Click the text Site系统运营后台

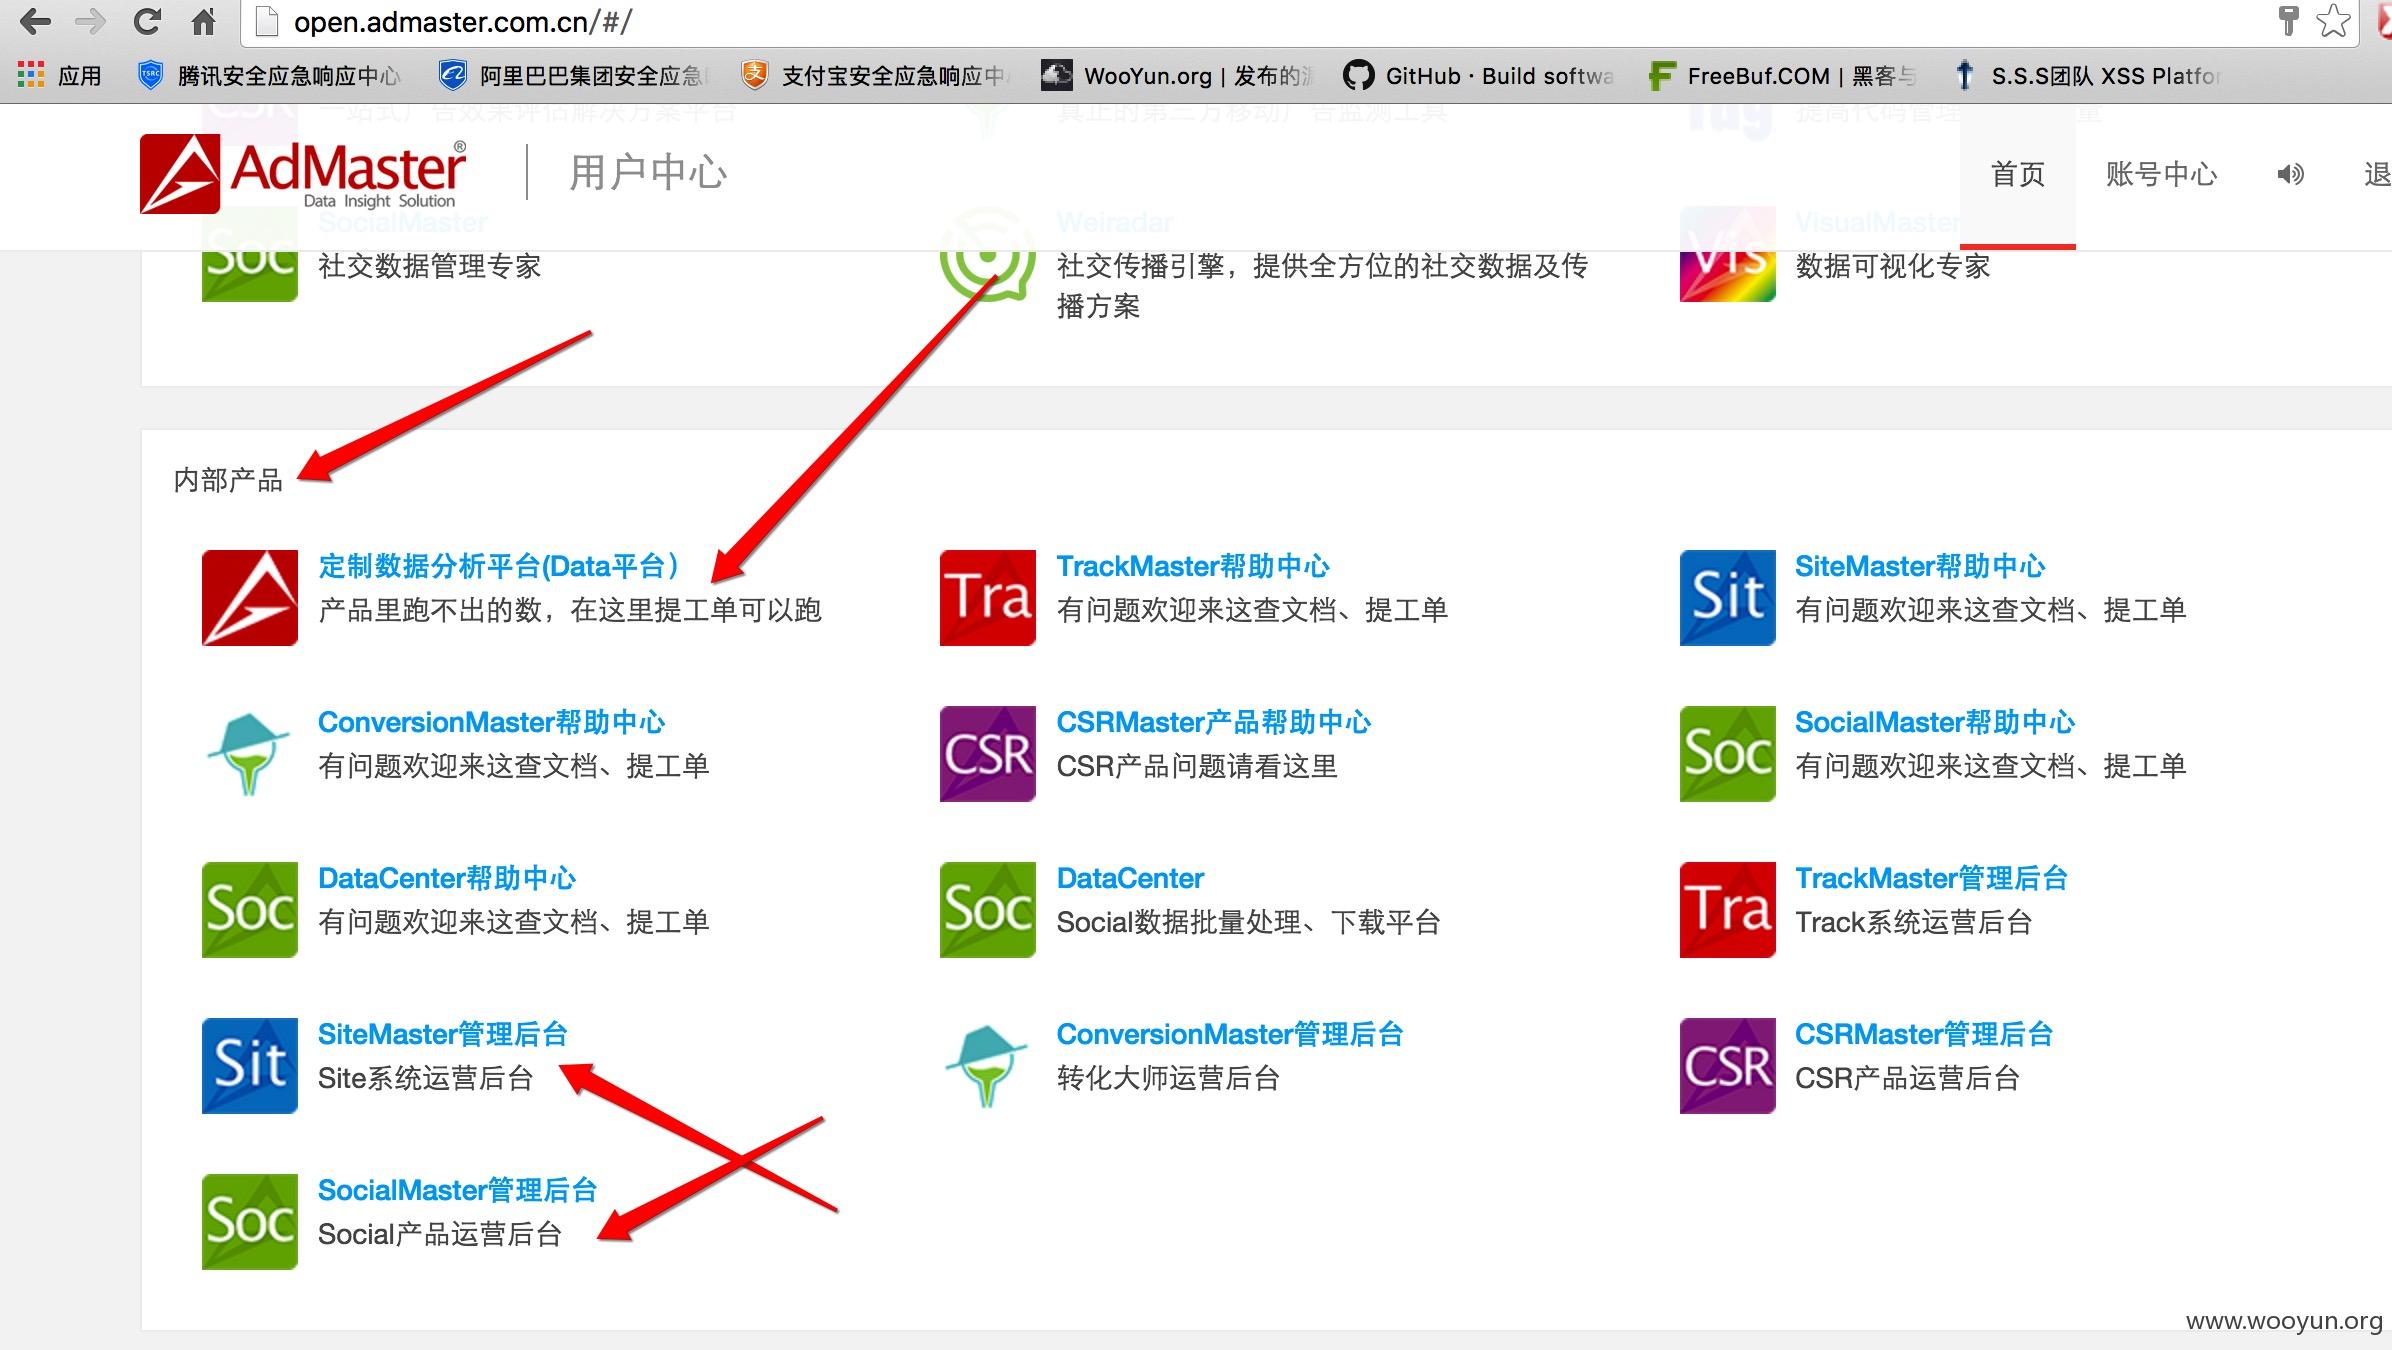click(x=426, y=1078)
